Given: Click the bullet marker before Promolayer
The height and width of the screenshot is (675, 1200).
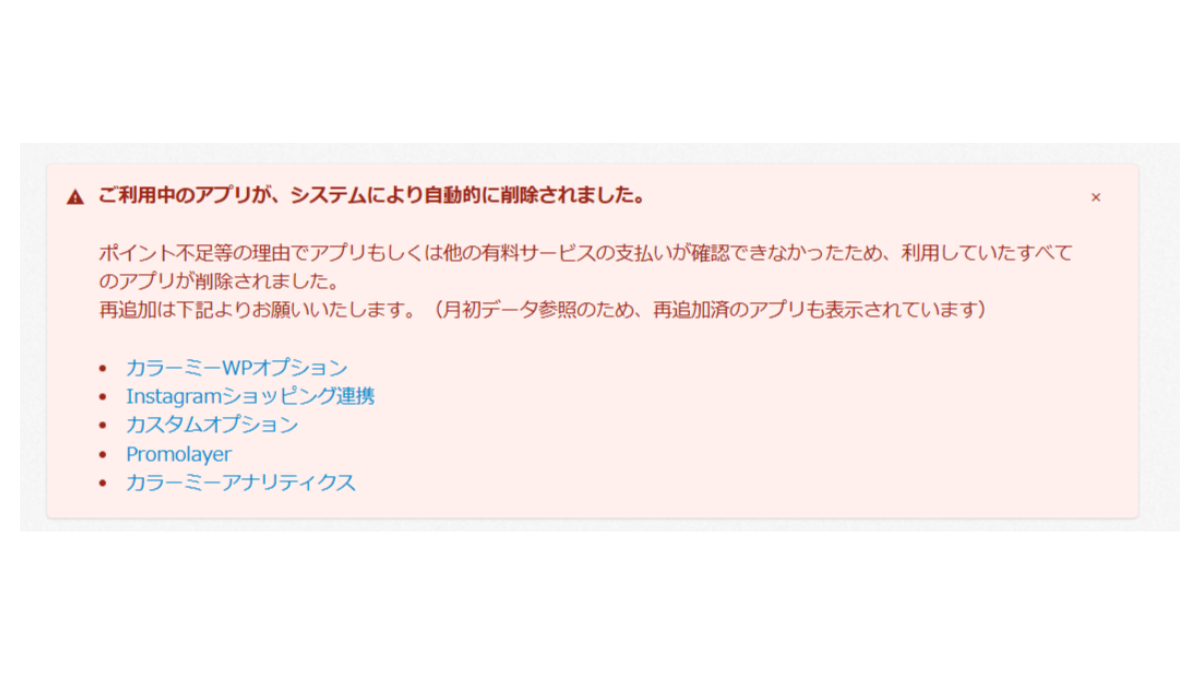Looking at the screenshot, I should click(x=102, y=454).
